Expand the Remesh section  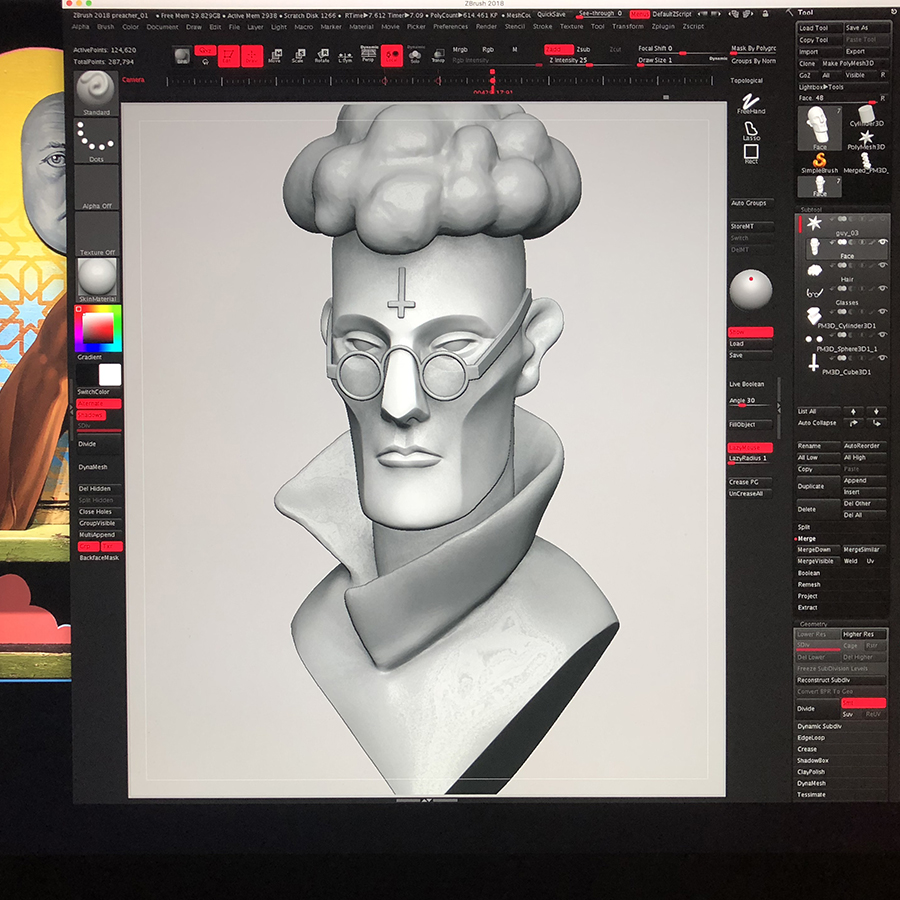(x=809, y=584)
